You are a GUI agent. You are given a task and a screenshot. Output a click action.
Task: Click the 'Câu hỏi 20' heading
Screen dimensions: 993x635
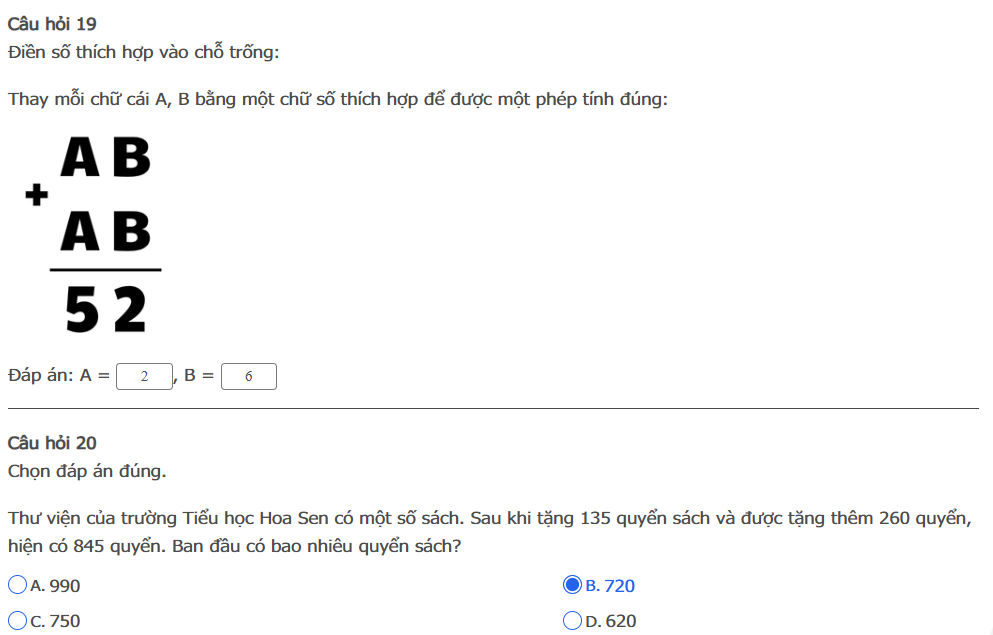coord(52,443)
